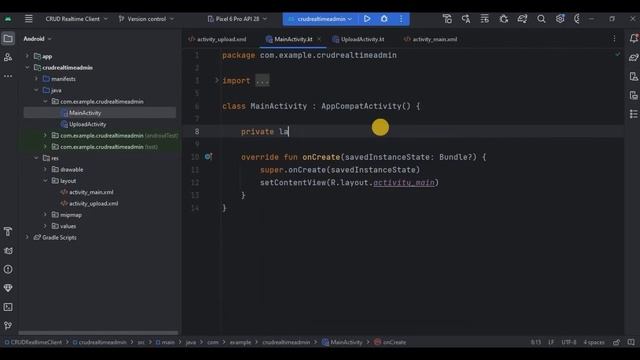This screenshot has width=640, height=360.
Task: Expand the mipmap folder
Action: (x=45, y=215)
